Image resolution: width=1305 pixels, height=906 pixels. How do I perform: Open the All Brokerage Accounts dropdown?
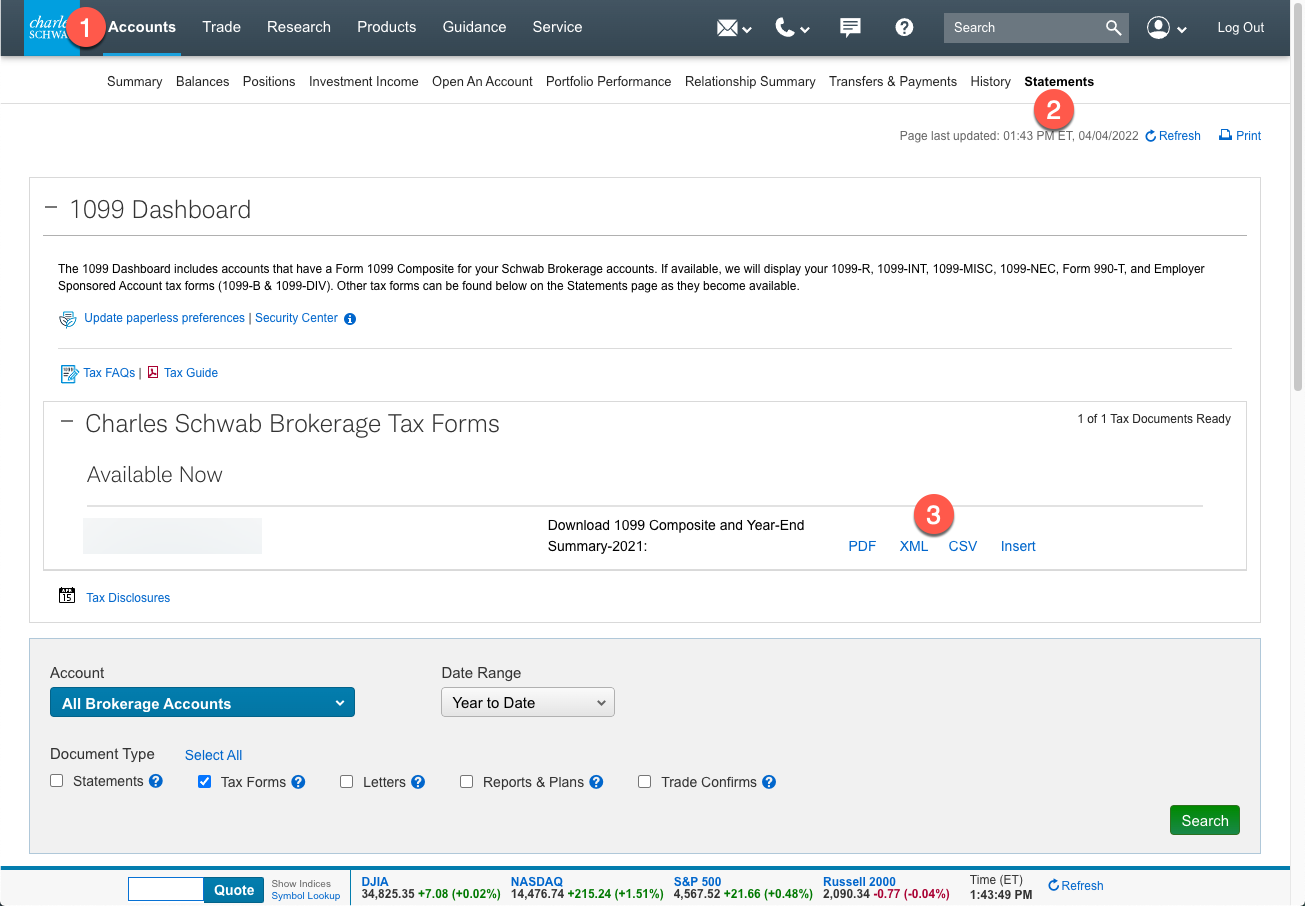202,703
